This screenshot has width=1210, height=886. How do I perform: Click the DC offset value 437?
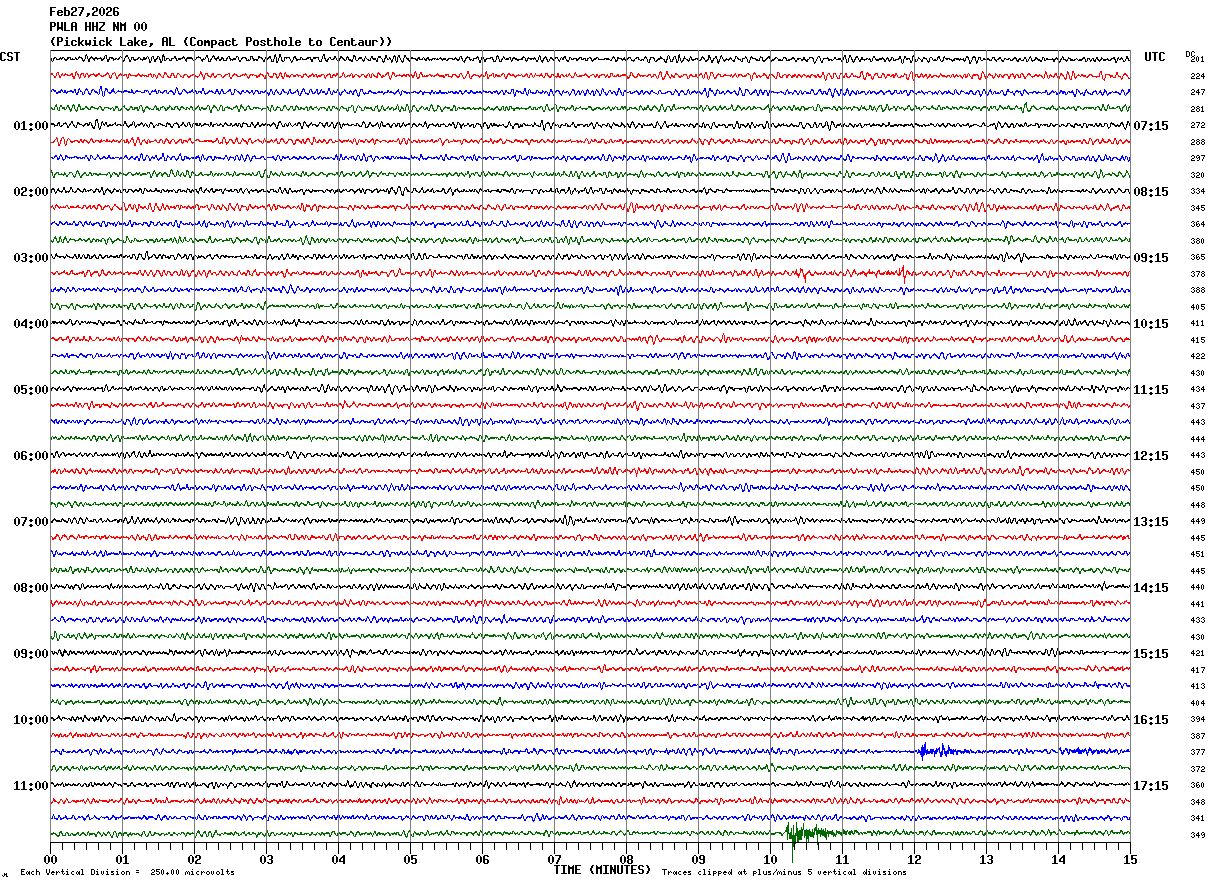click(1197, 406)
